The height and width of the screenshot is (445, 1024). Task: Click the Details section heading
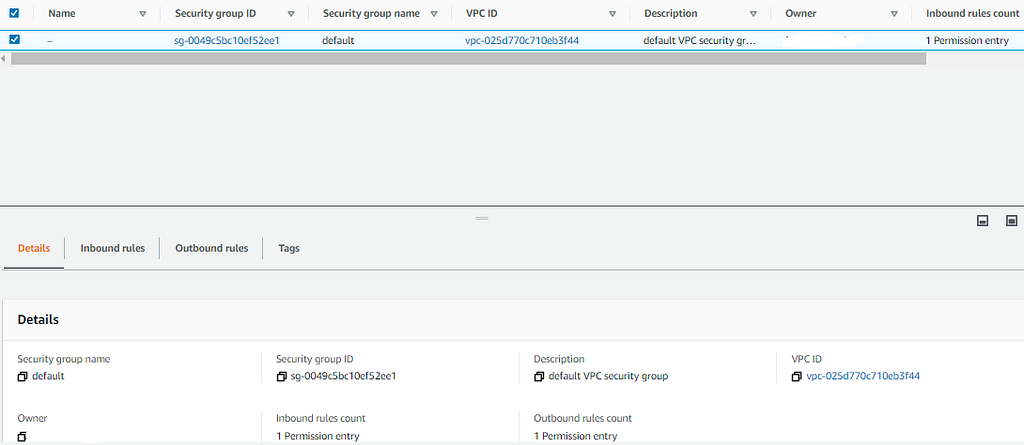(x=38, y=320)
